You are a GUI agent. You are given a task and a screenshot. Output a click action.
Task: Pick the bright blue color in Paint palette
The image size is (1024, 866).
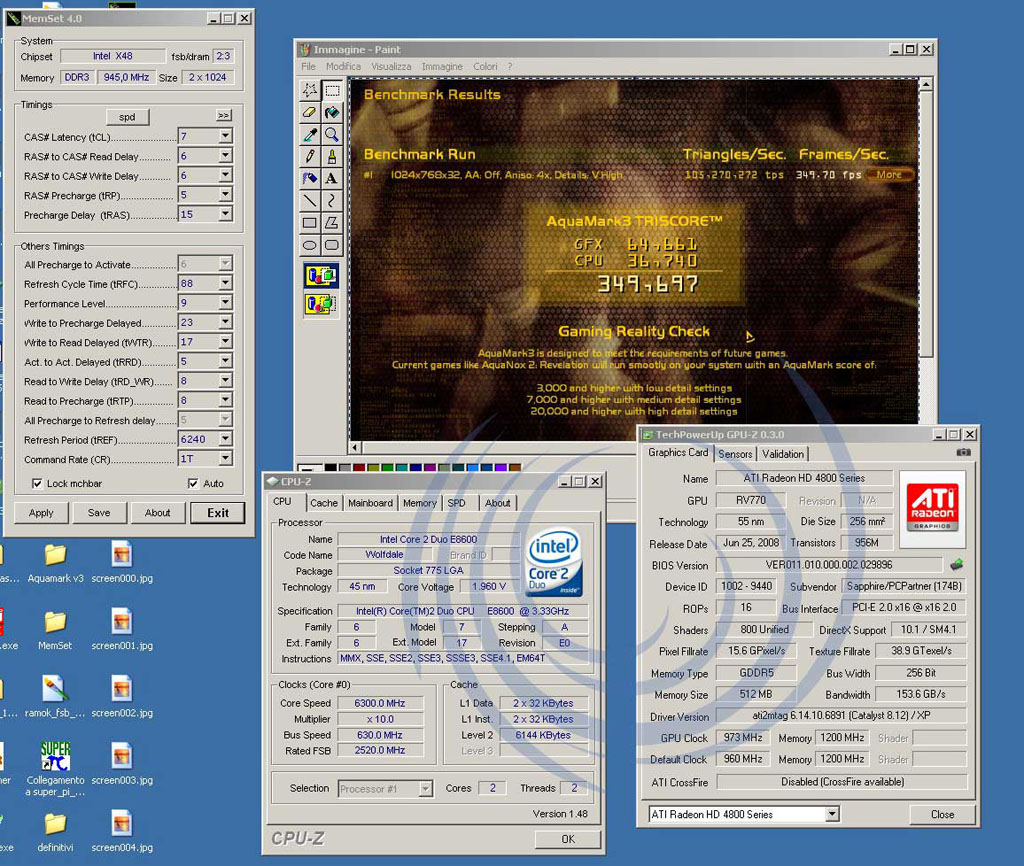tap(473, 468)
